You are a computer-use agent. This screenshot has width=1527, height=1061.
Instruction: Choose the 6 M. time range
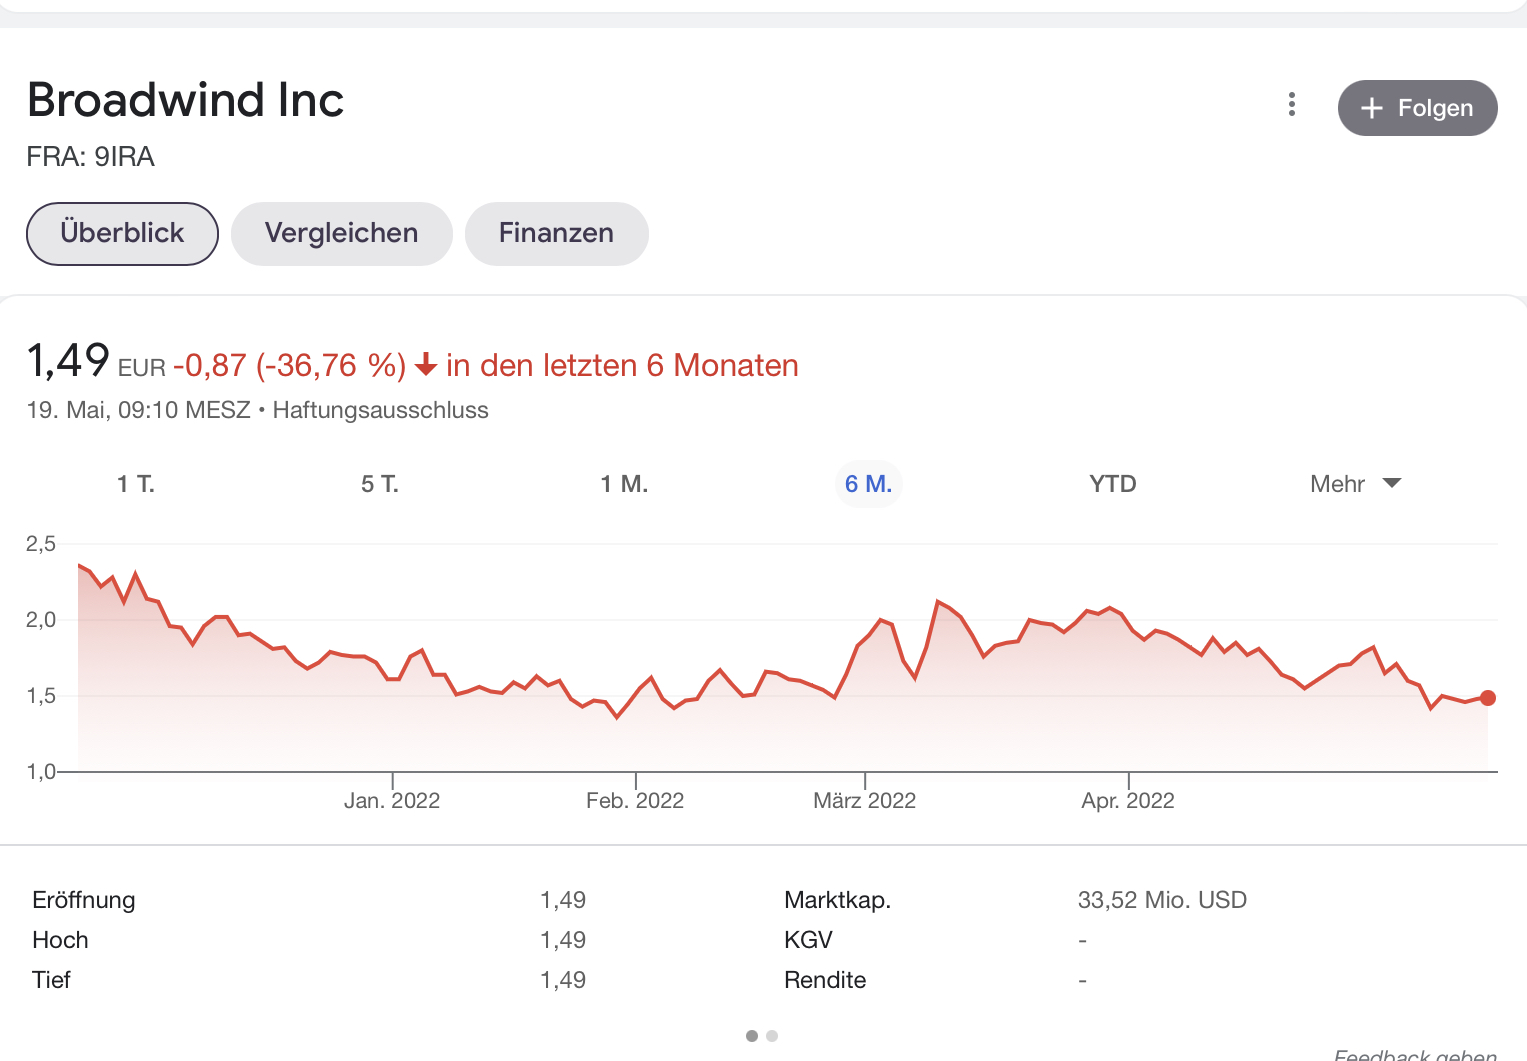(x=868, y=484)
